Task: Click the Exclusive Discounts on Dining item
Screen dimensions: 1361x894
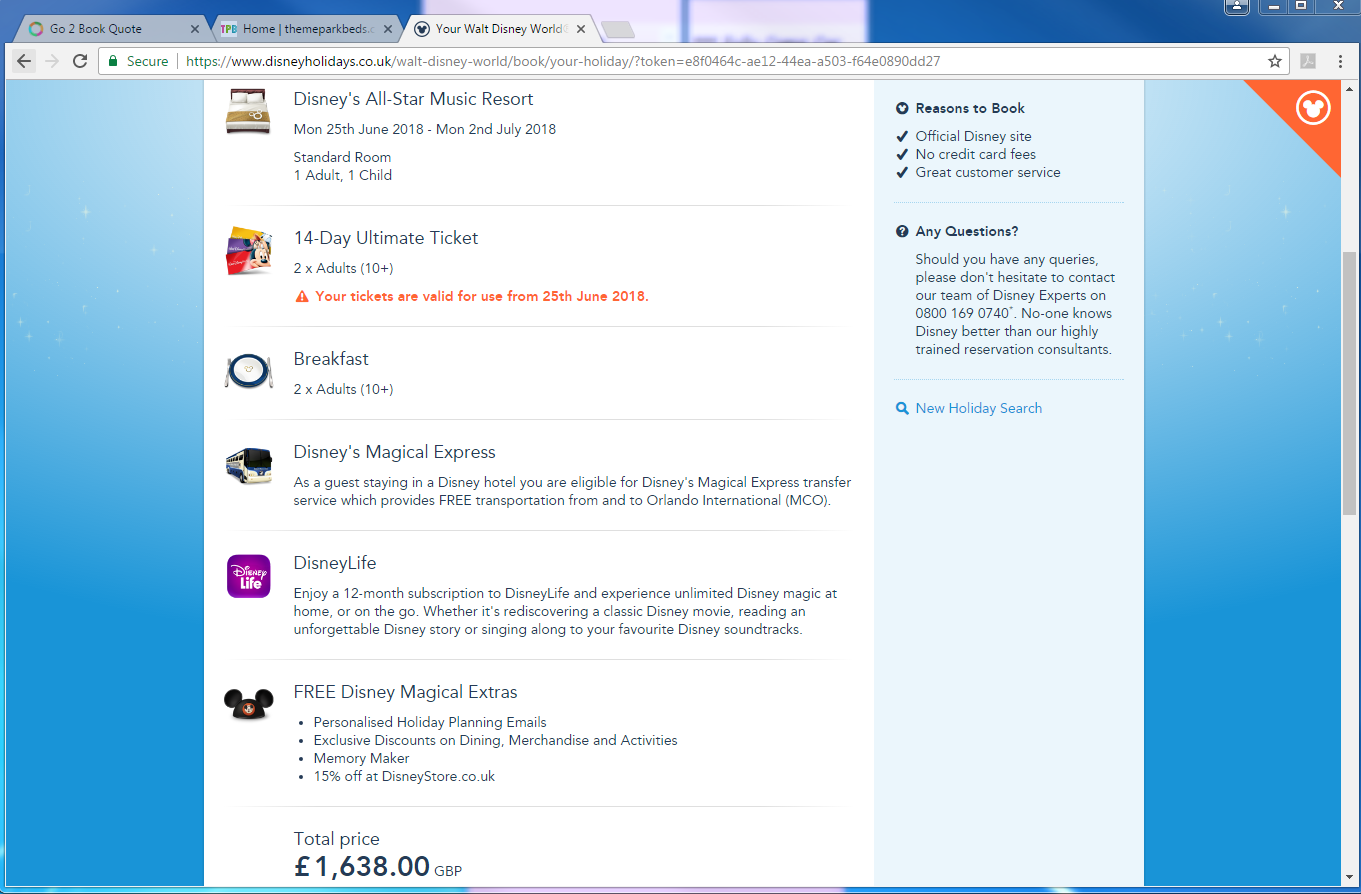Action: [495, 740]
